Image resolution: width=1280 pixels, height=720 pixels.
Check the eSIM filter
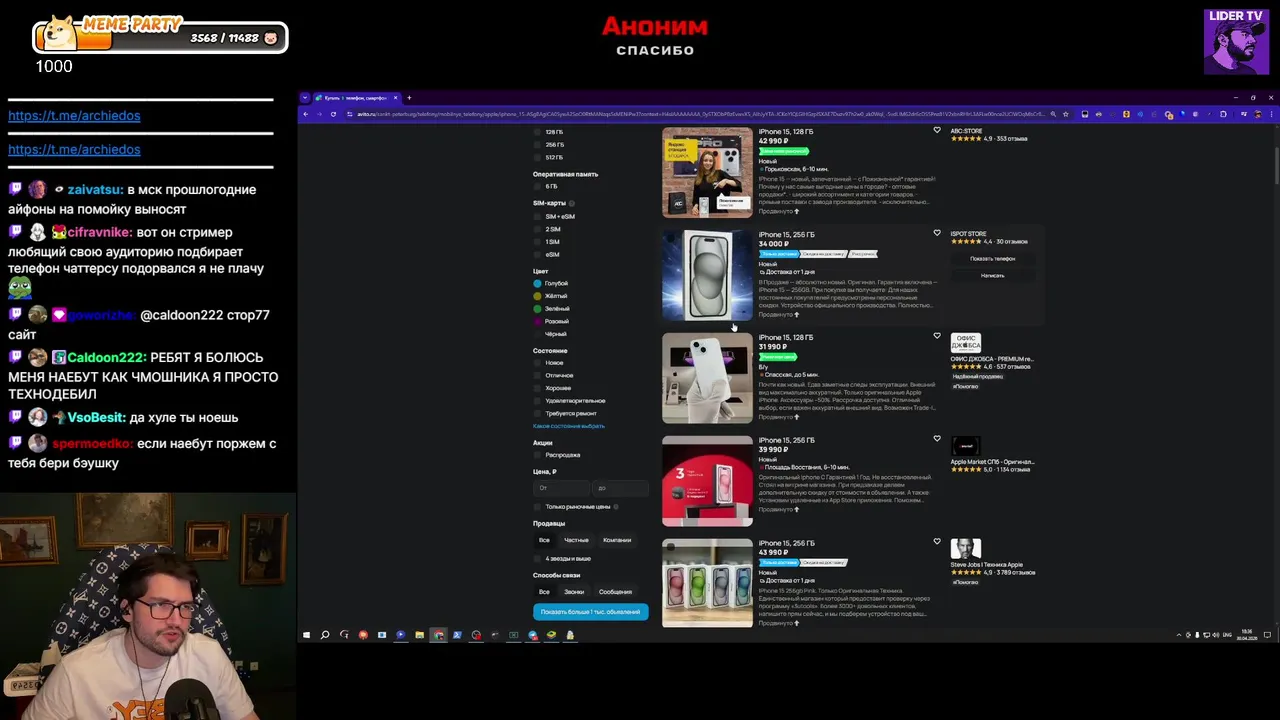pos(537,254)
